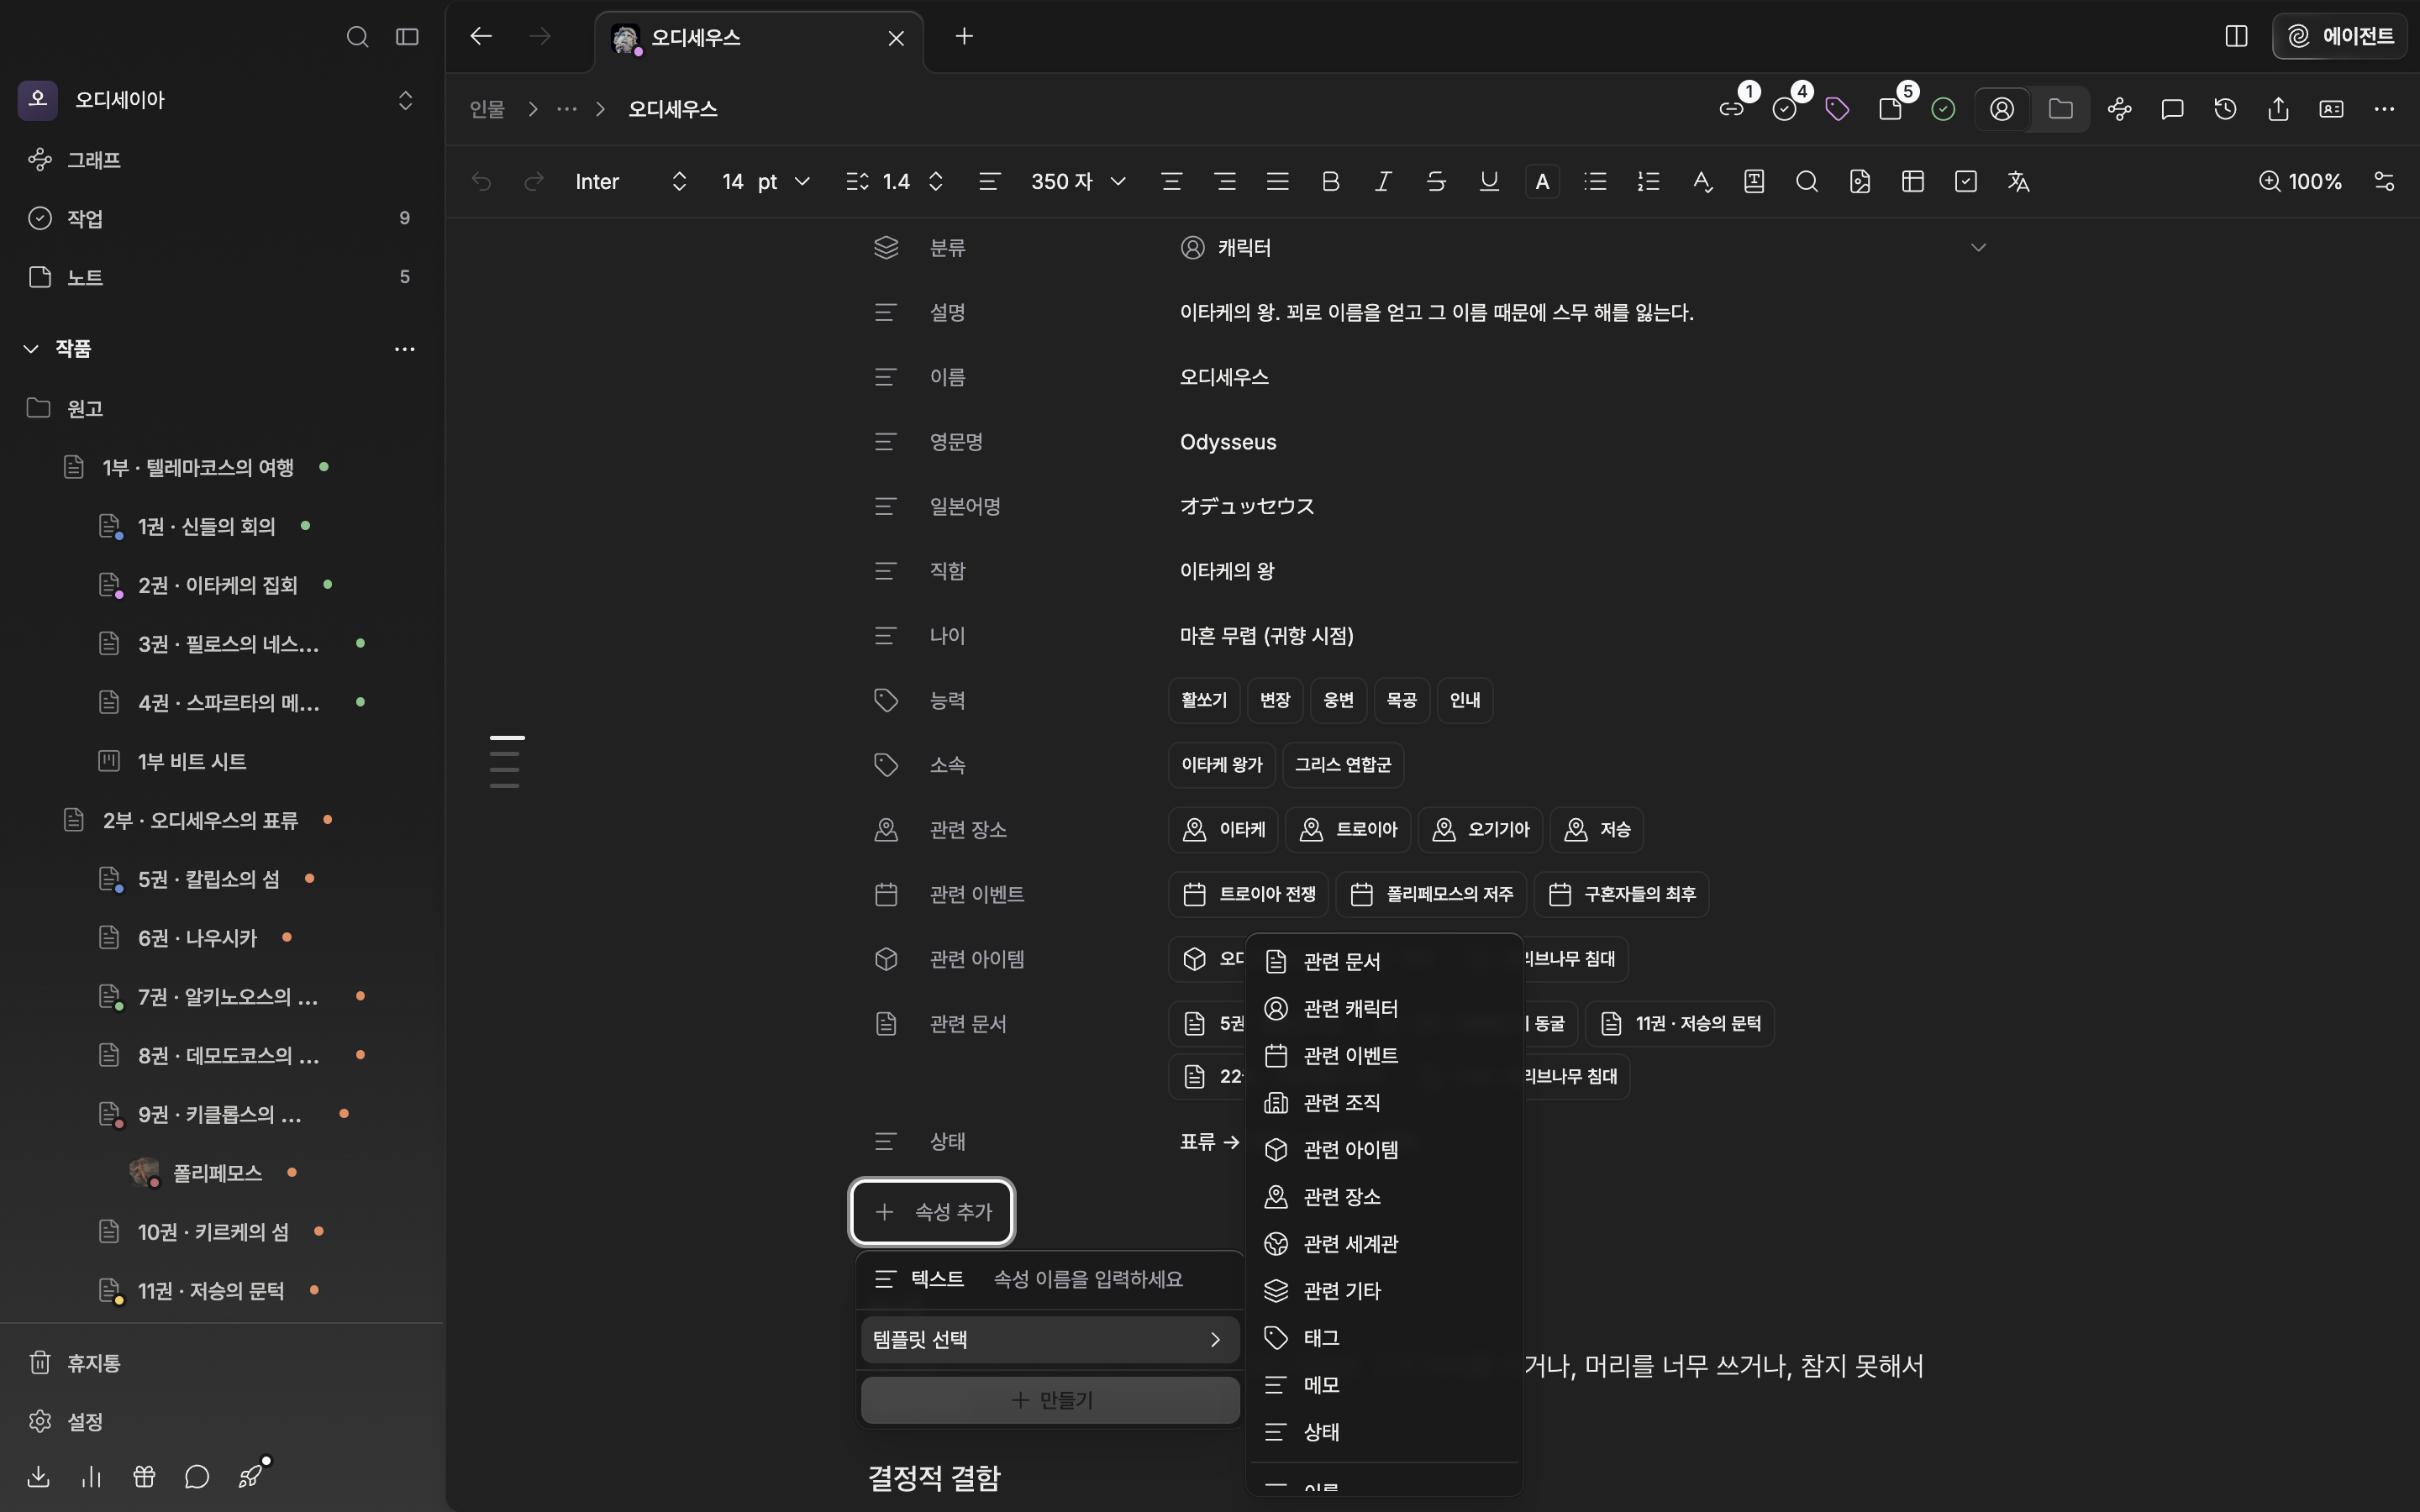Open tasks icon with badge 4
Screen dimensions: 2420x1512
(1785, 109)
